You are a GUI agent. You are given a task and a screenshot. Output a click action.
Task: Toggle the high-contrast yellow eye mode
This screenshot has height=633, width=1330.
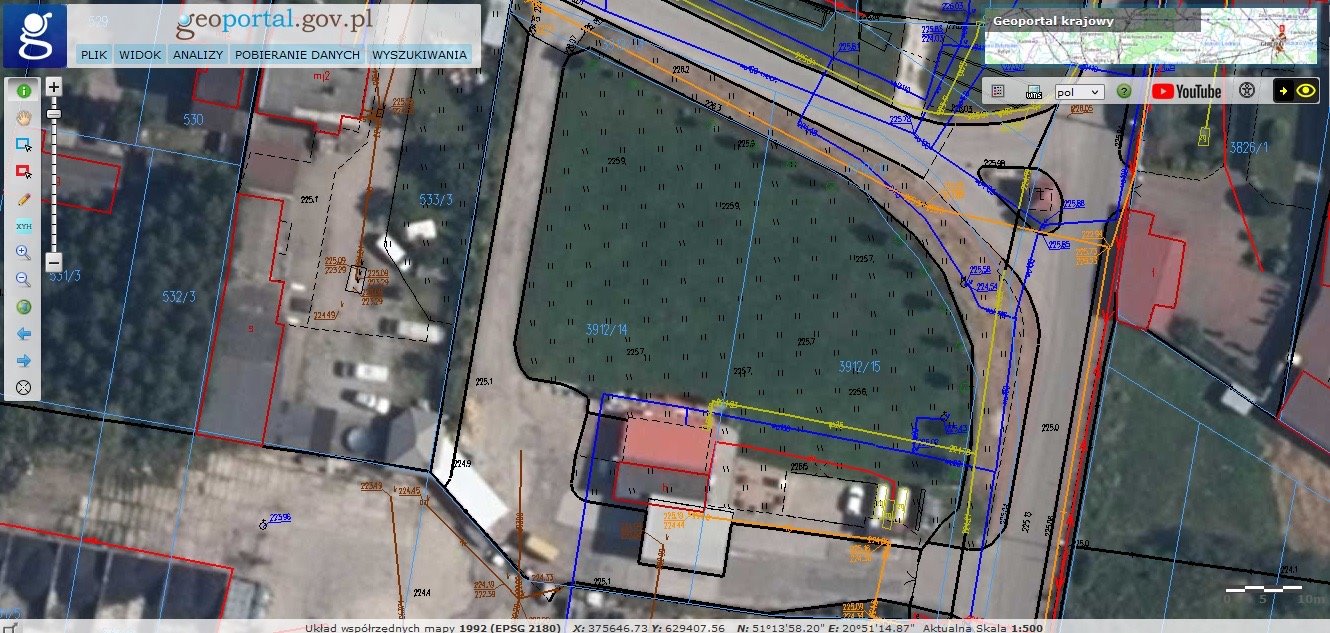pyautogui.click(x=1295, y=91)
